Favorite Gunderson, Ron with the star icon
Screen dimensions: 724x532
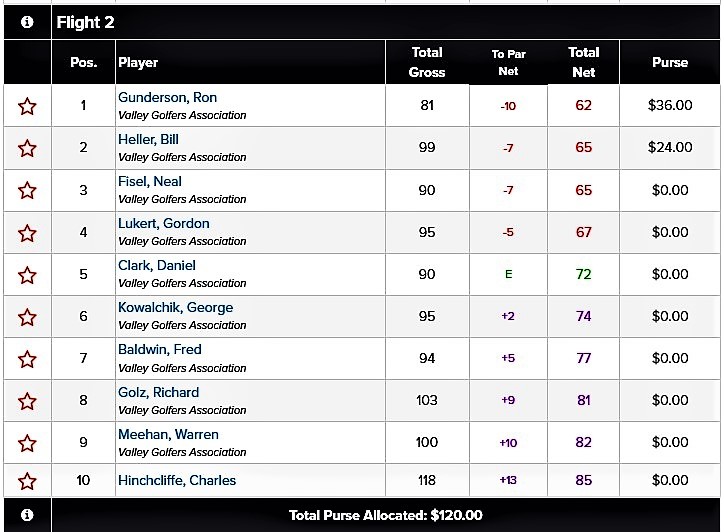[x=27, y=106]
